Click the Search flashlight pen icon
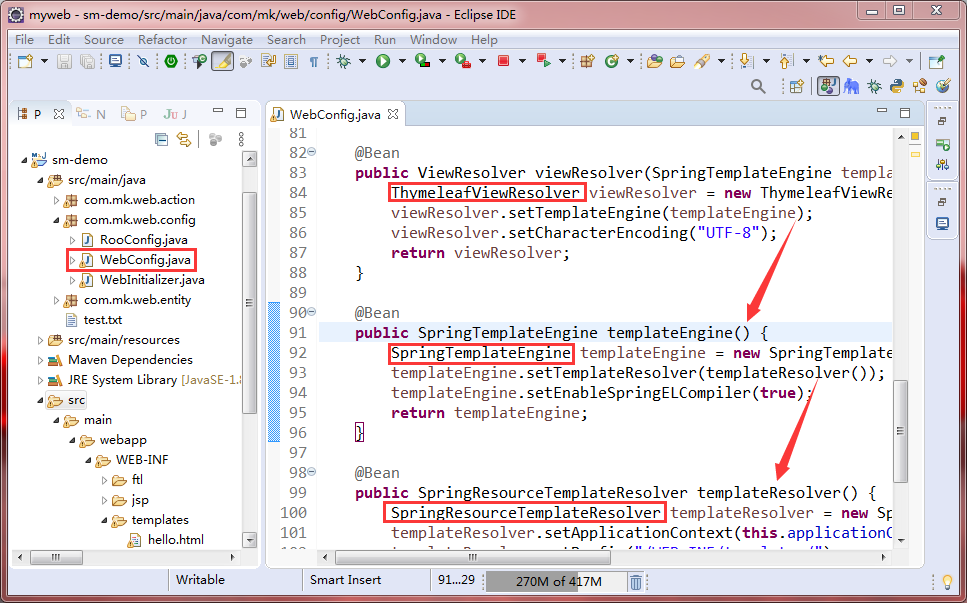This screenshot has height=603, width=967. coord(702,61)
